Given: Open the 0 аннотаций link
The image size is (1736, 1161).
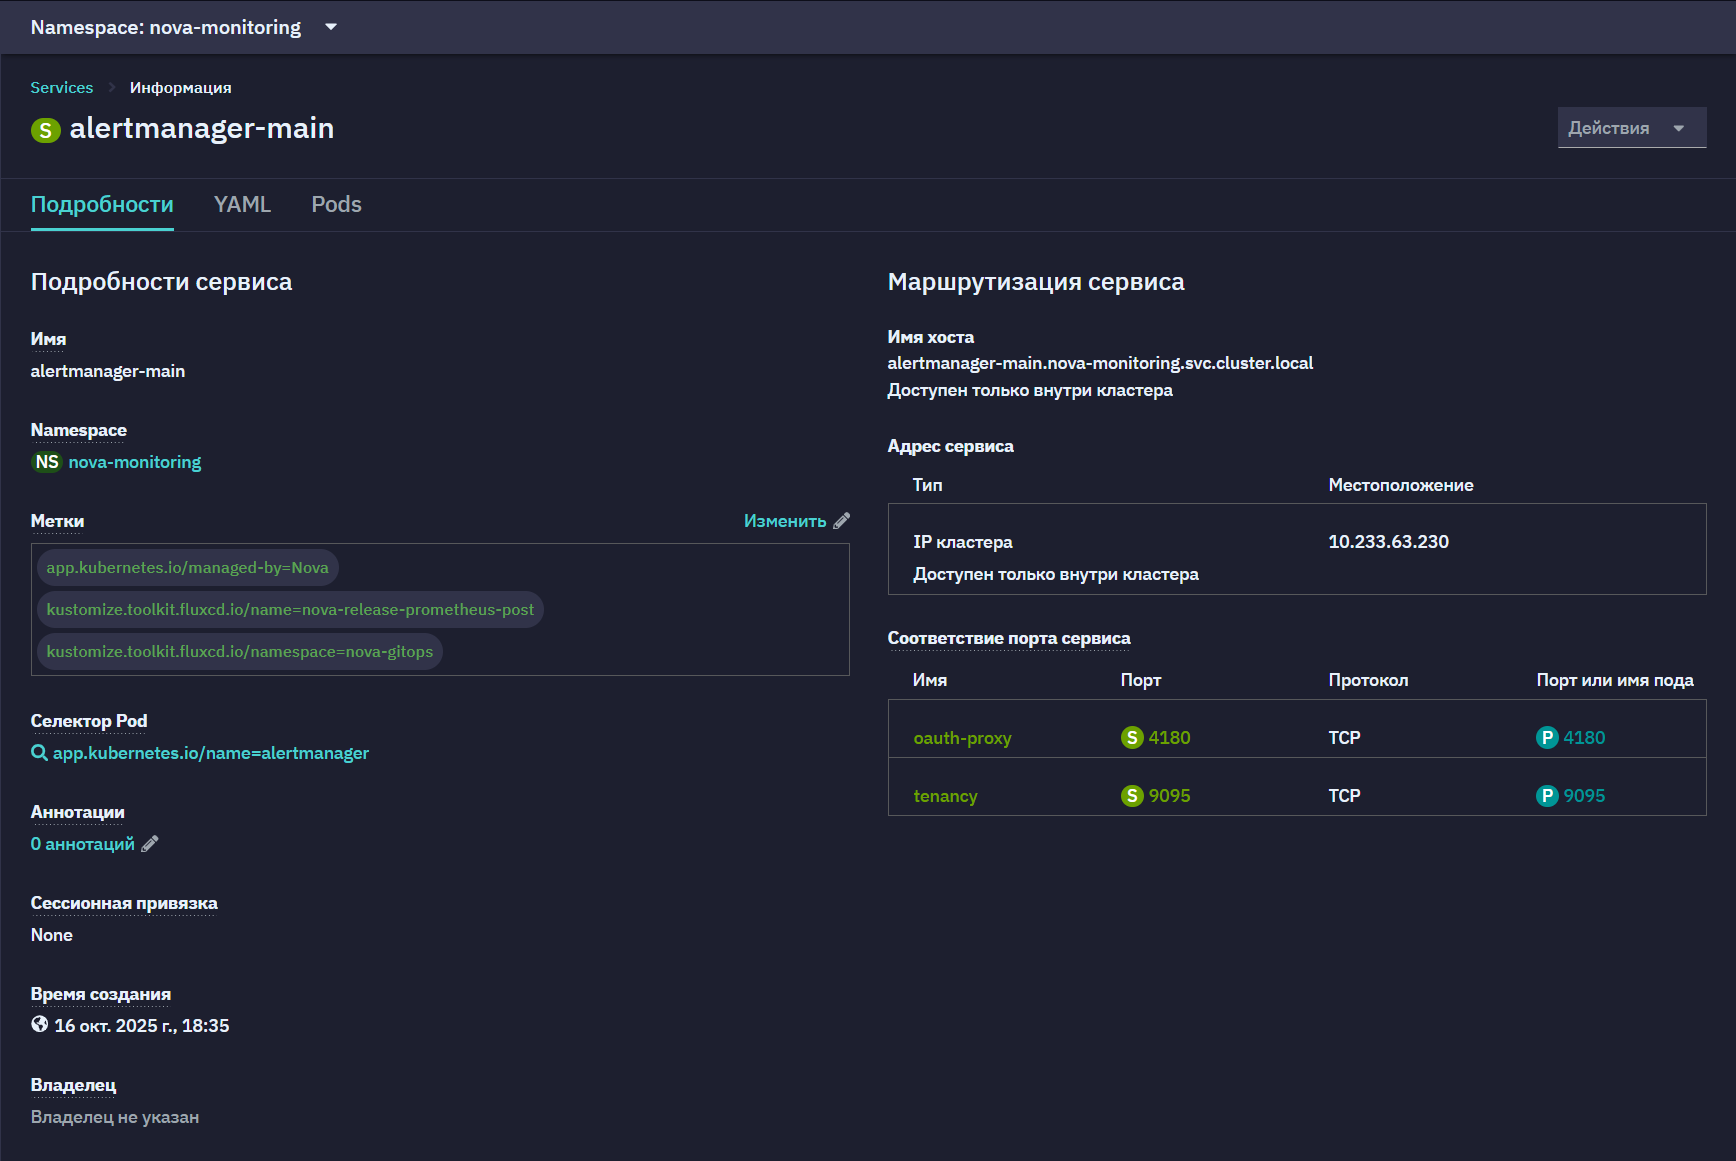Looking at the screenshot, I should [x=83, y=844].
